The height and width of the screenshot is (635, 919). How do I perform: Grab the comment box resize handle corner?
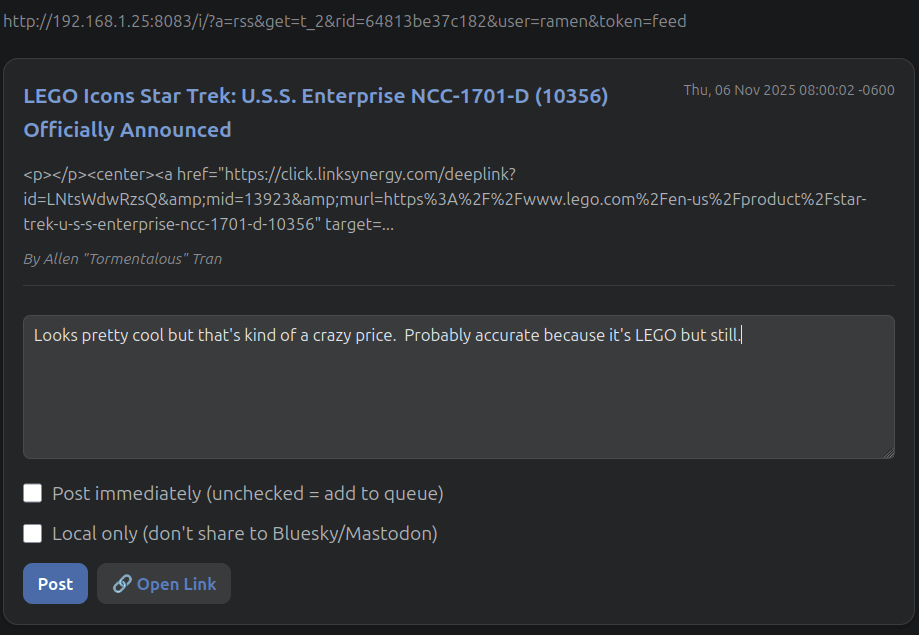888,452
